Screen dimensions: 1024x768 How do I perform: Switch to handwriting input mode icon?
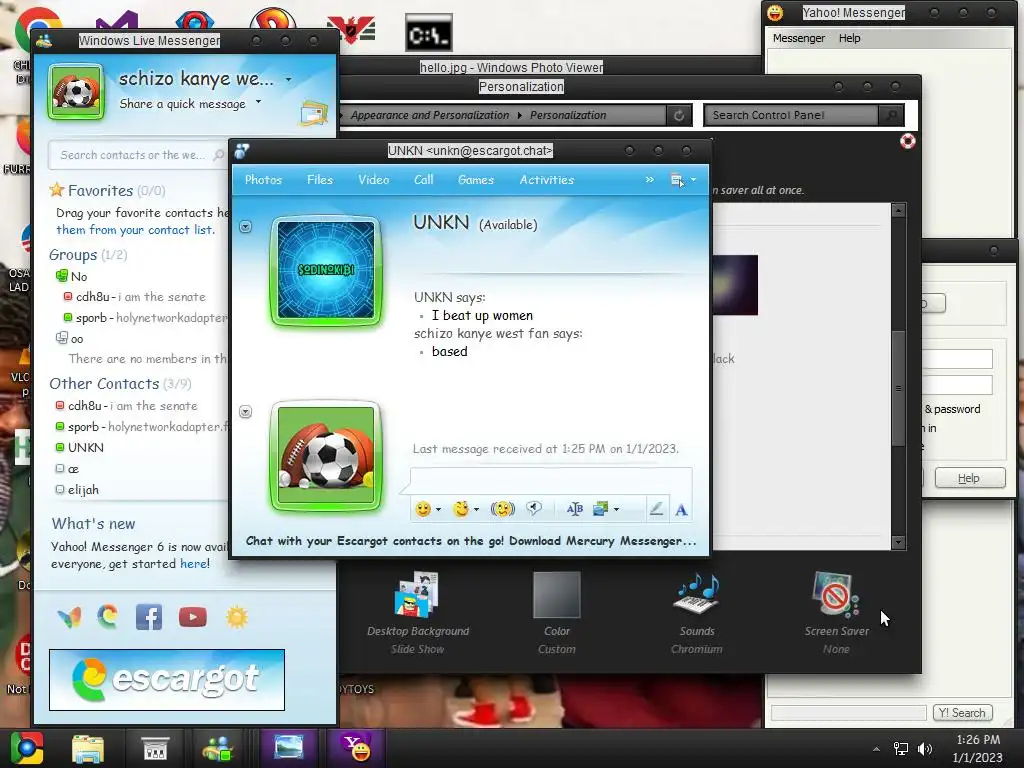pos(656,509)
